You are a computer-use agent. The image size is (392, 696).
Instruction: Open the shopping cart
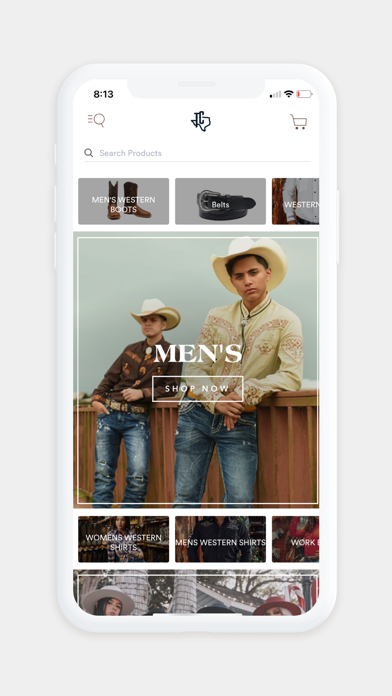299,122
